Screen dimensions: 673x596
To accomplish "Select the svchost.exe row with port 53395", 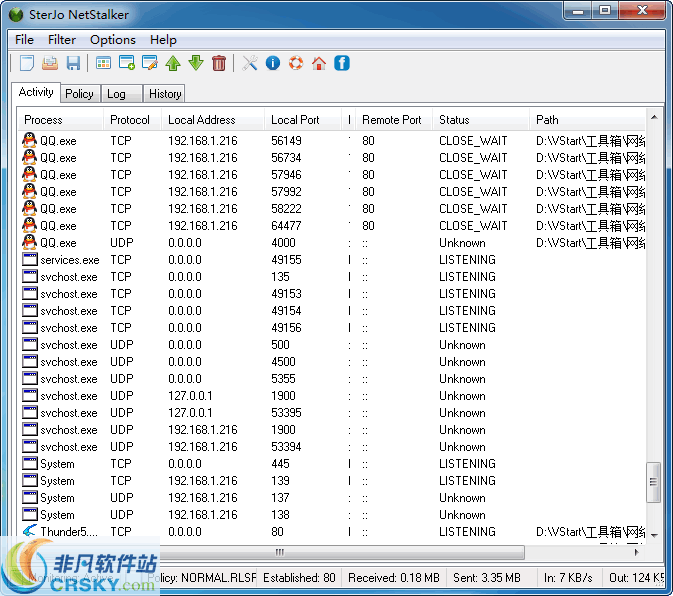I will [332, 412].
